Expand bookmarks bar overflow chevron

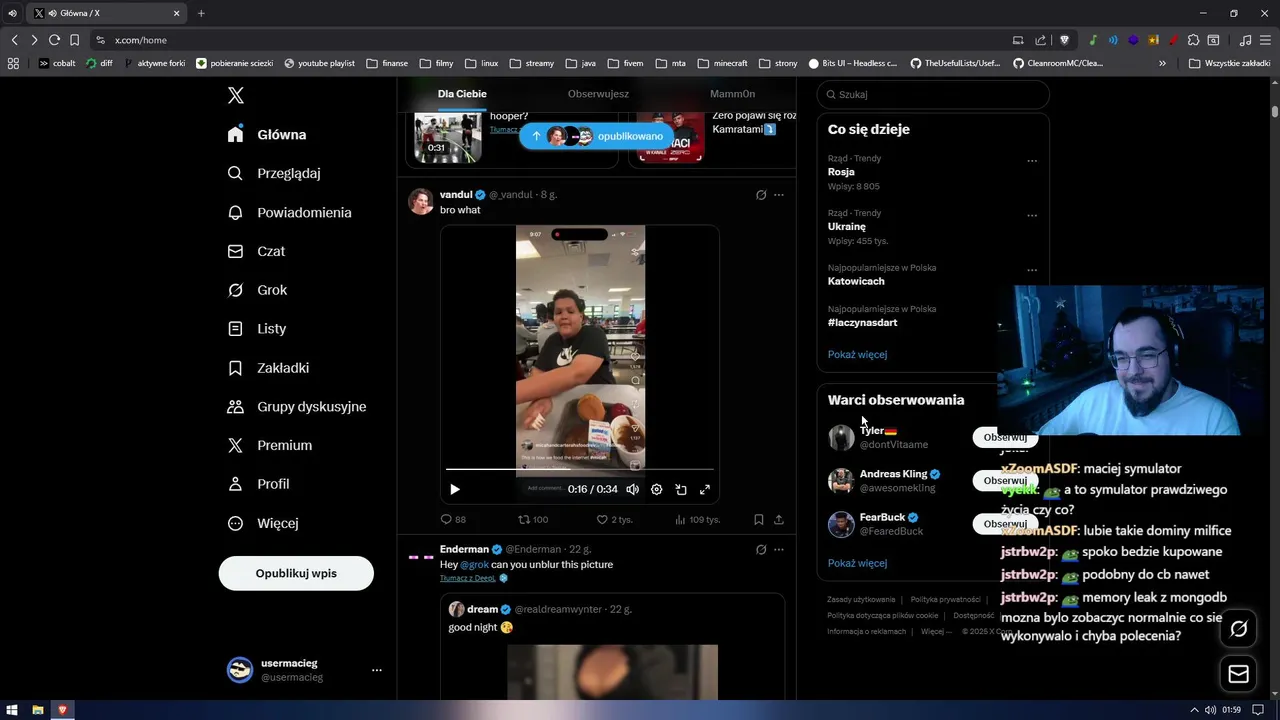click(x=1162, y=63)
